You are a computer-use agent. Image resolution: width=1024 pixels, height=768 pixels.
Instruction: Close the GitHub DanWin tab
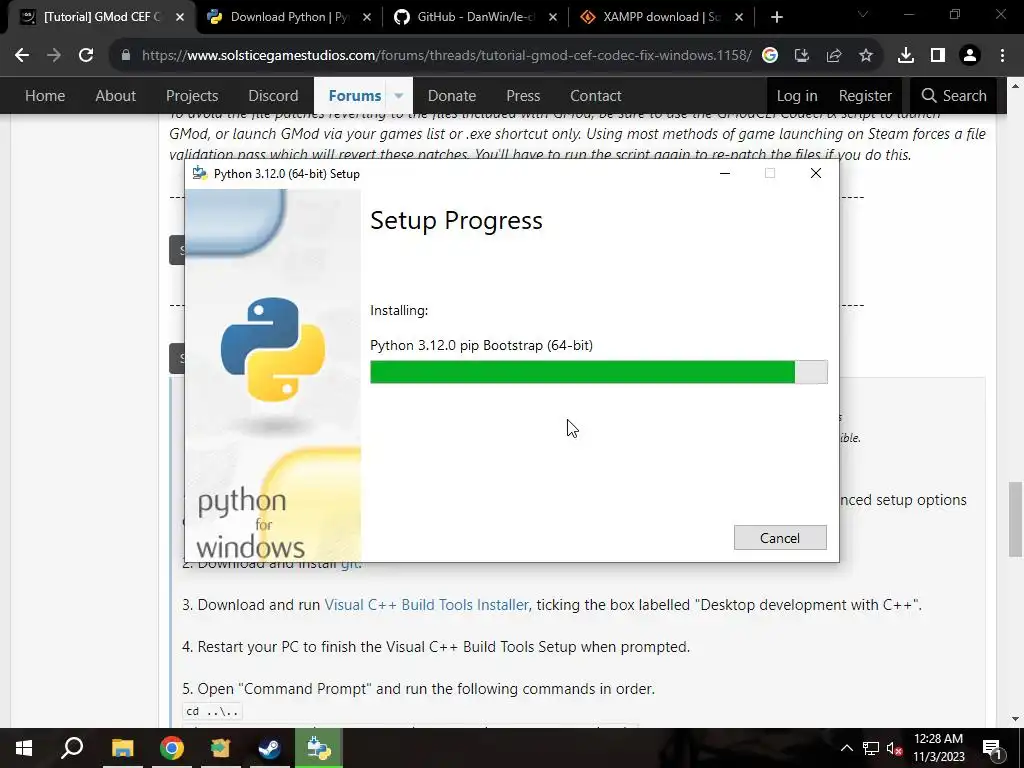(x=553, y=17)
